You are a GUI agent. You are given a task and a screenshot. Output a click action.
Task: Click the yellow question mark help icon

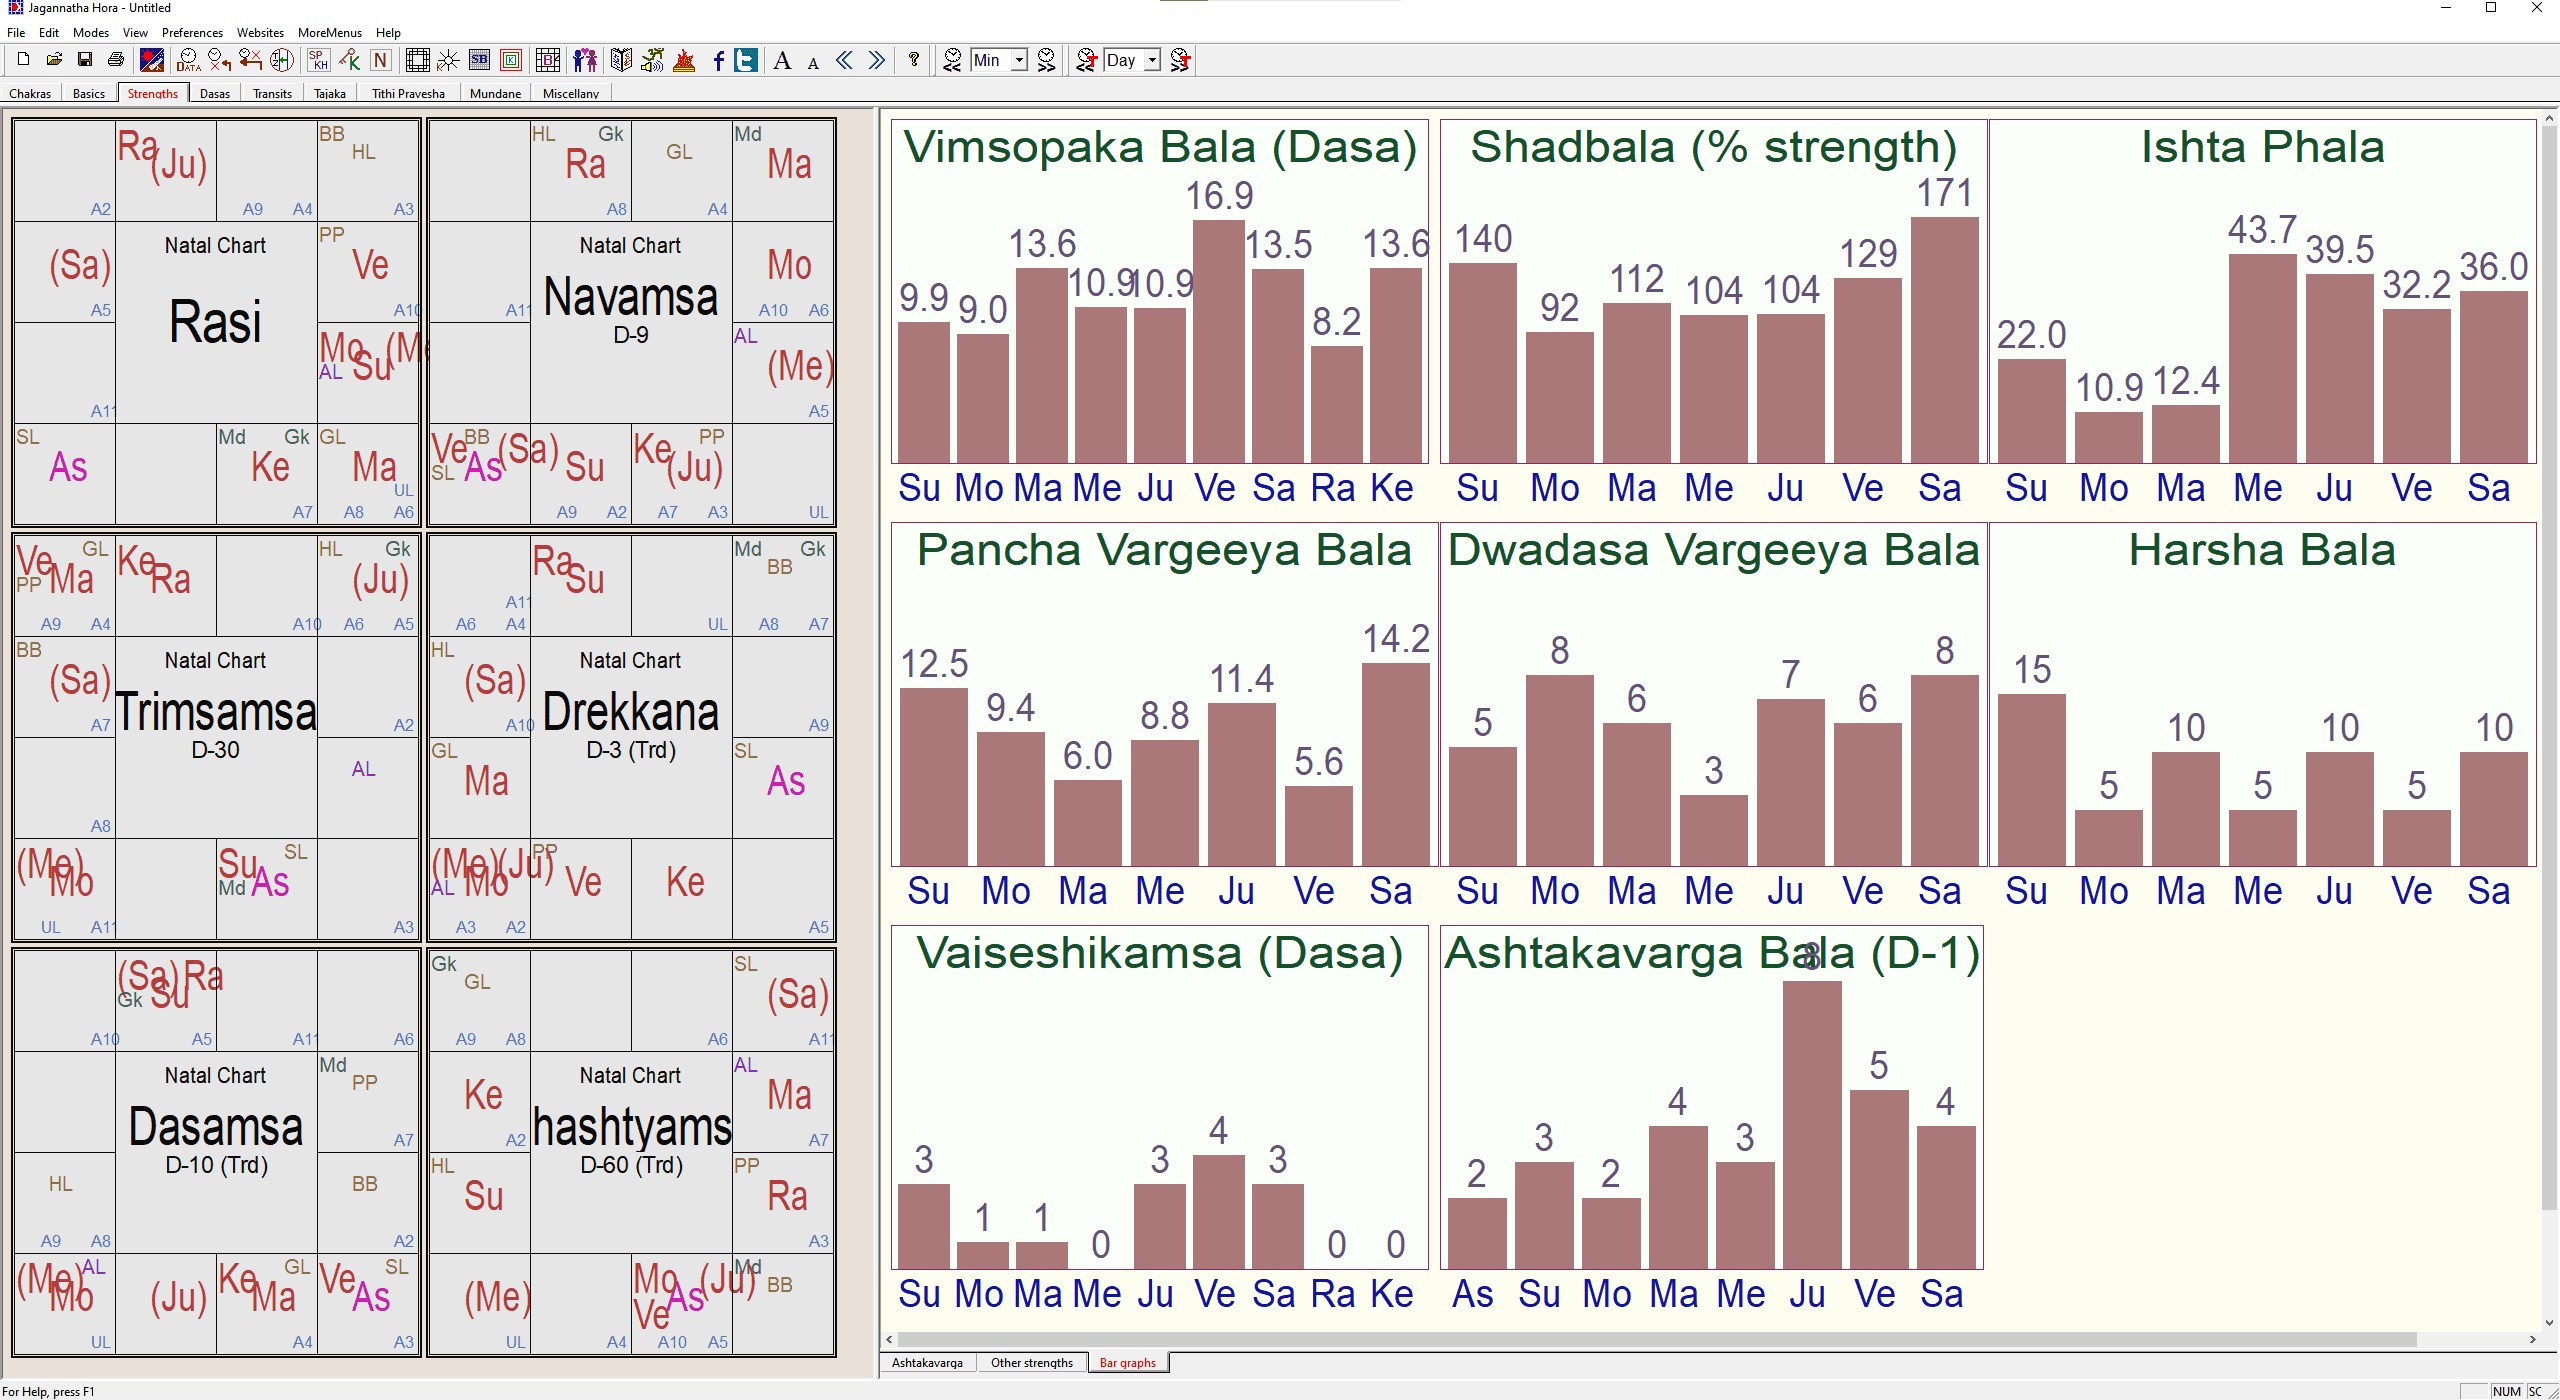[913, 60]
